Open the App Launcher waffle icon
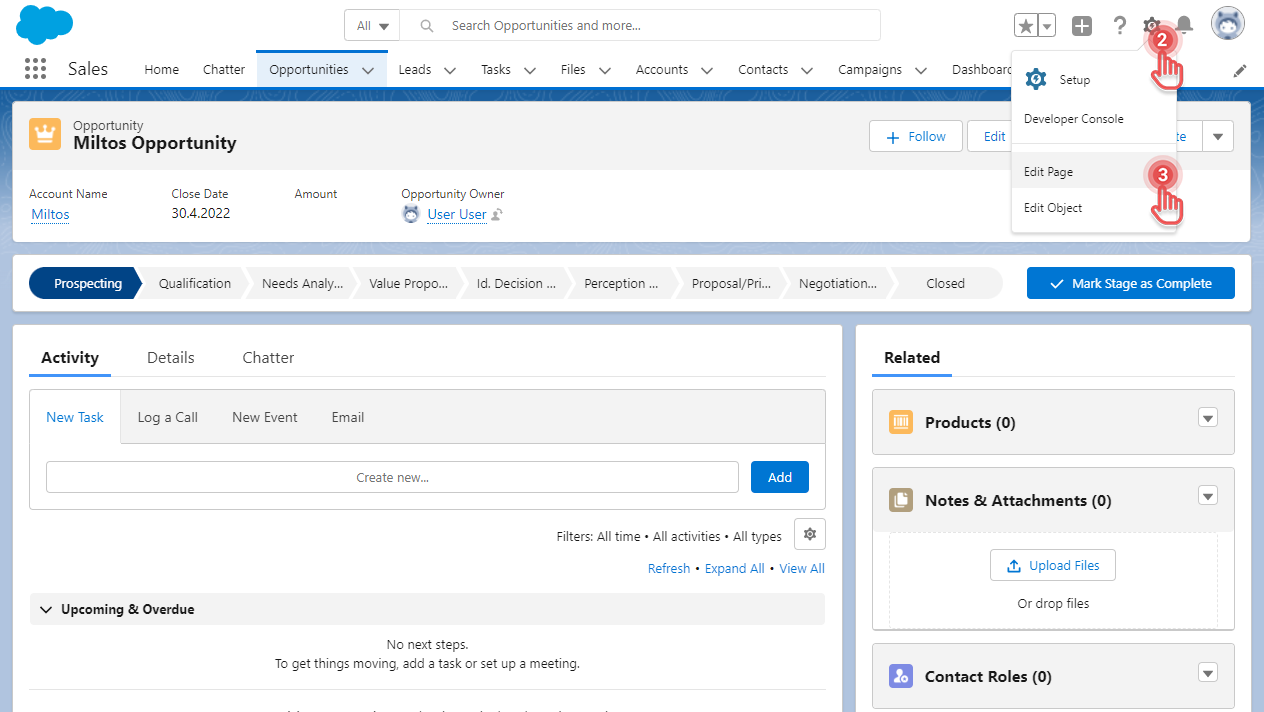Viewport: 1264px width, 712px height. tap(35, 68)
